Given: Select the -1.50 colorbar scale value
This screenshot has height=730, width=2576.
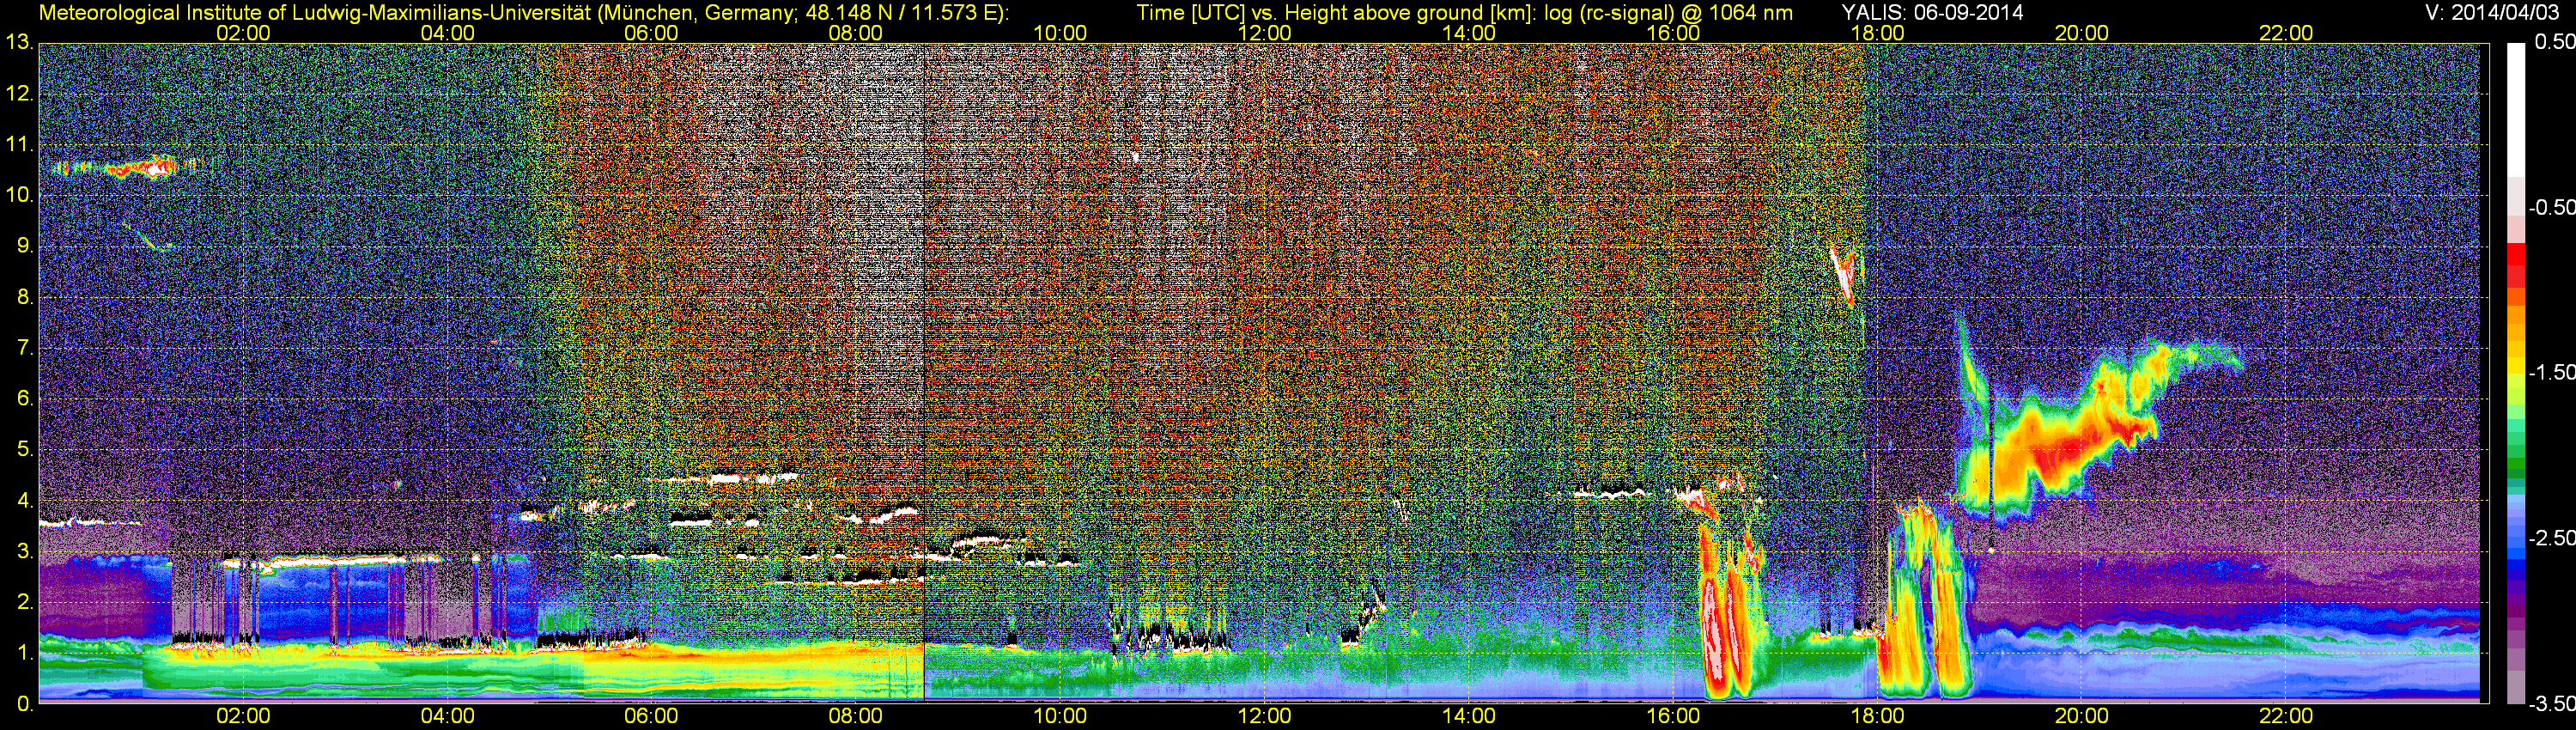Looking at the screenshot, I should 2551,373.
